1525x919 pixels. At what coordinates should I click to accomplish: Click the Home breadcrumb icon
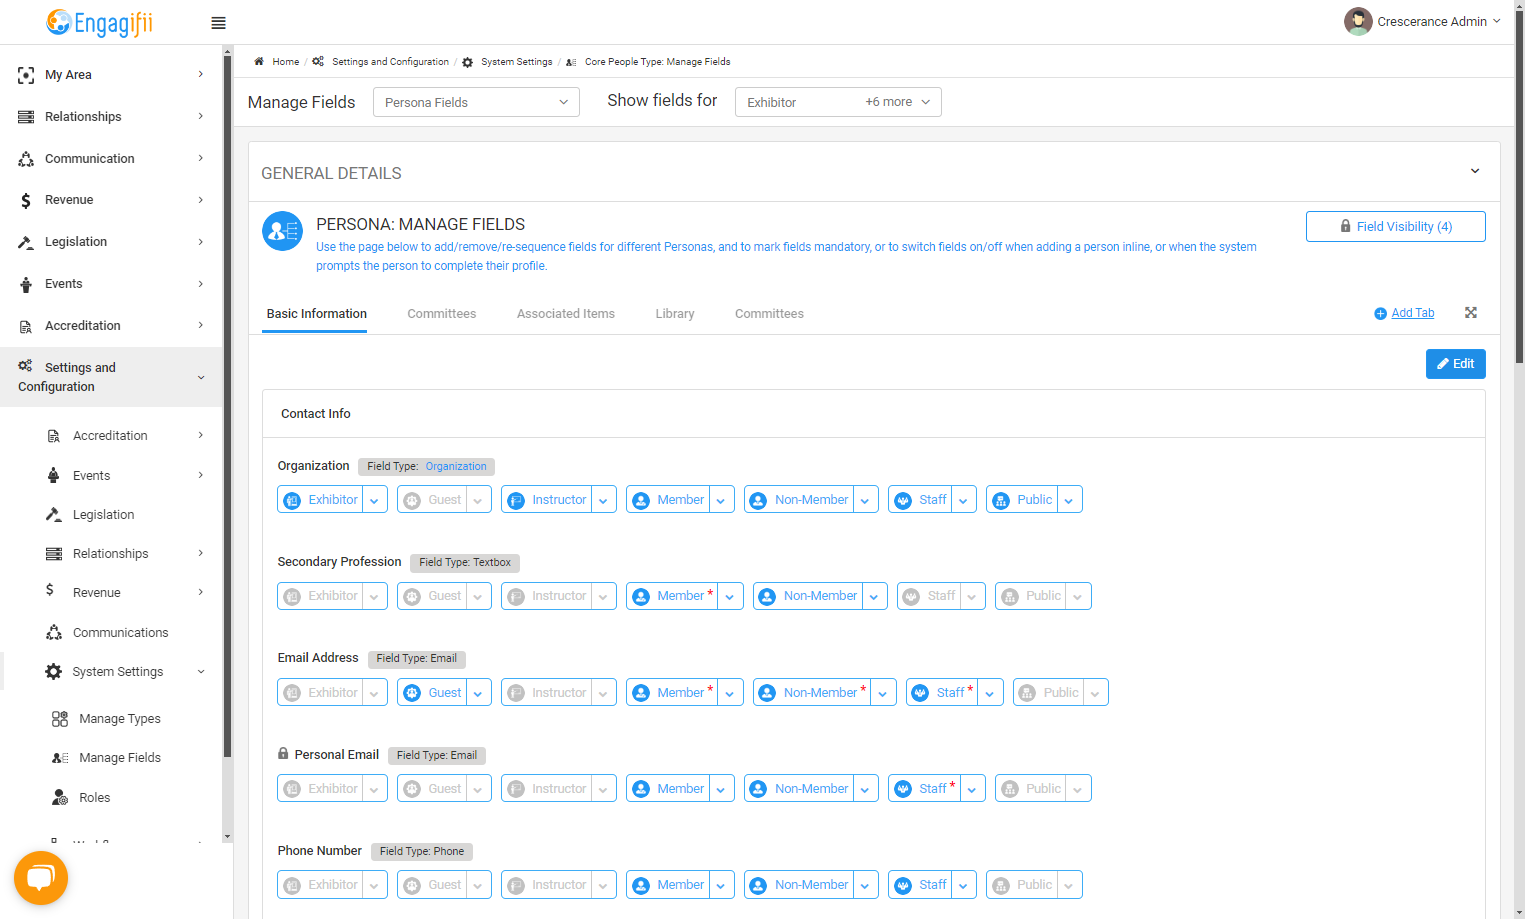[259, 62]
